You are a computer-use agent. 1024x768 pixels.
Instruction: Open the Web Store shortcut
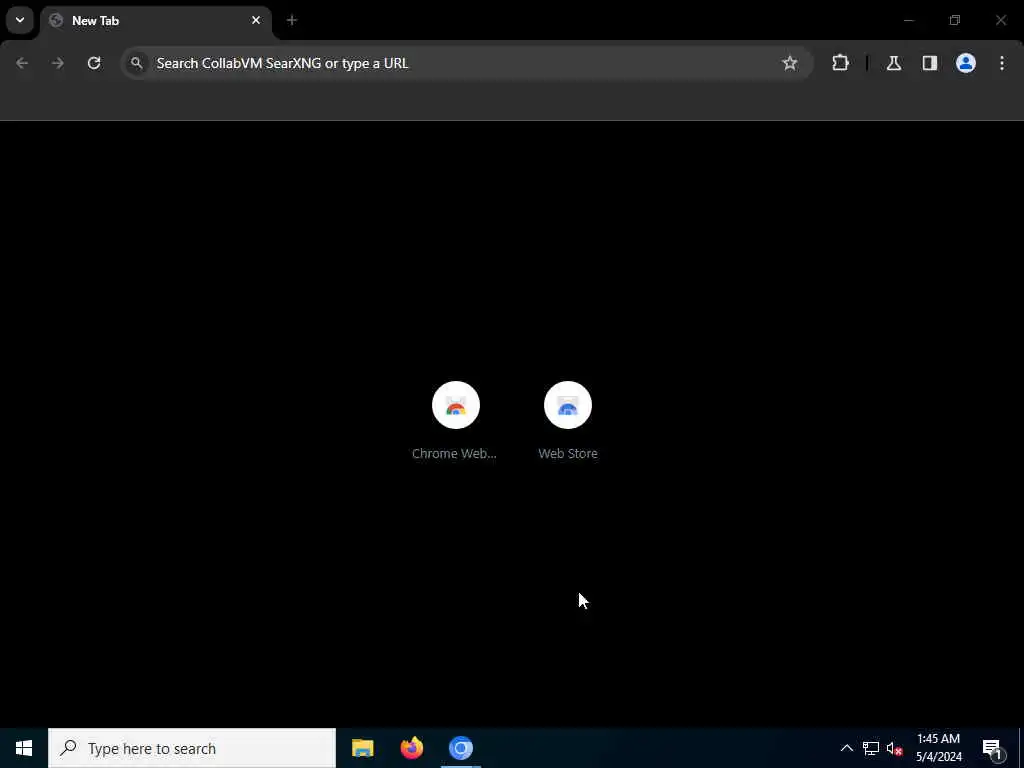tap(568, 421)
